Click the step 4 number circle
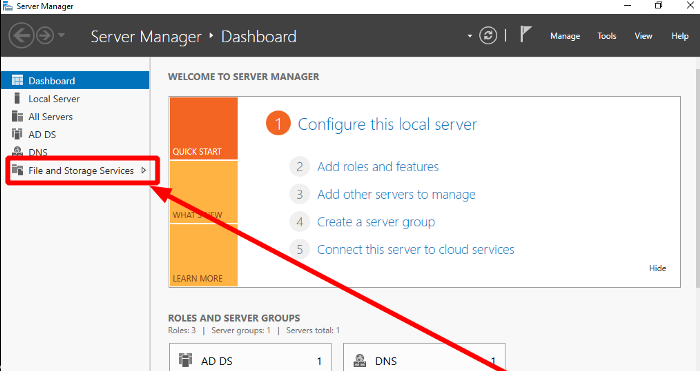 pos(300,222)
